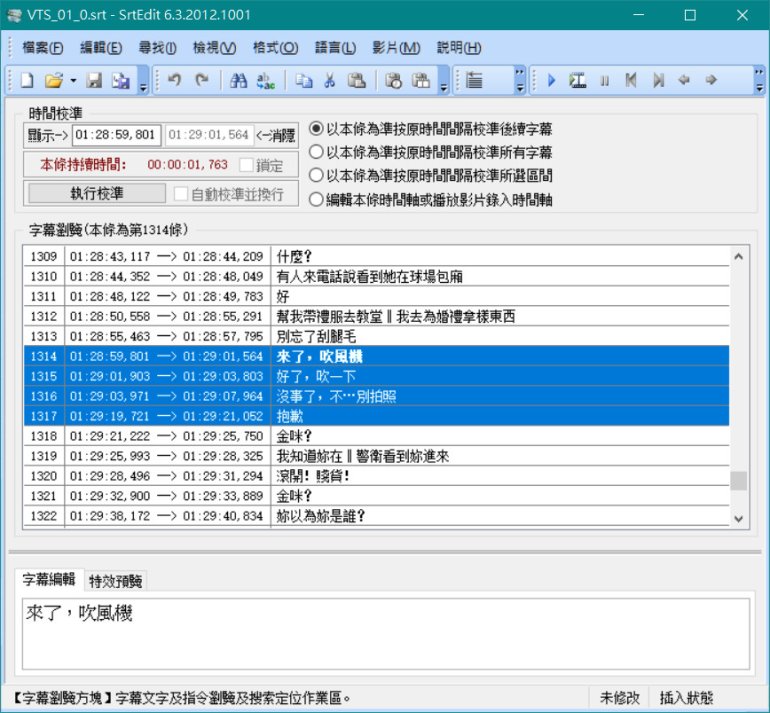Select subtitle row 1315 好了，吹一下
The image size is (770, 713).
tap(376, 376)
